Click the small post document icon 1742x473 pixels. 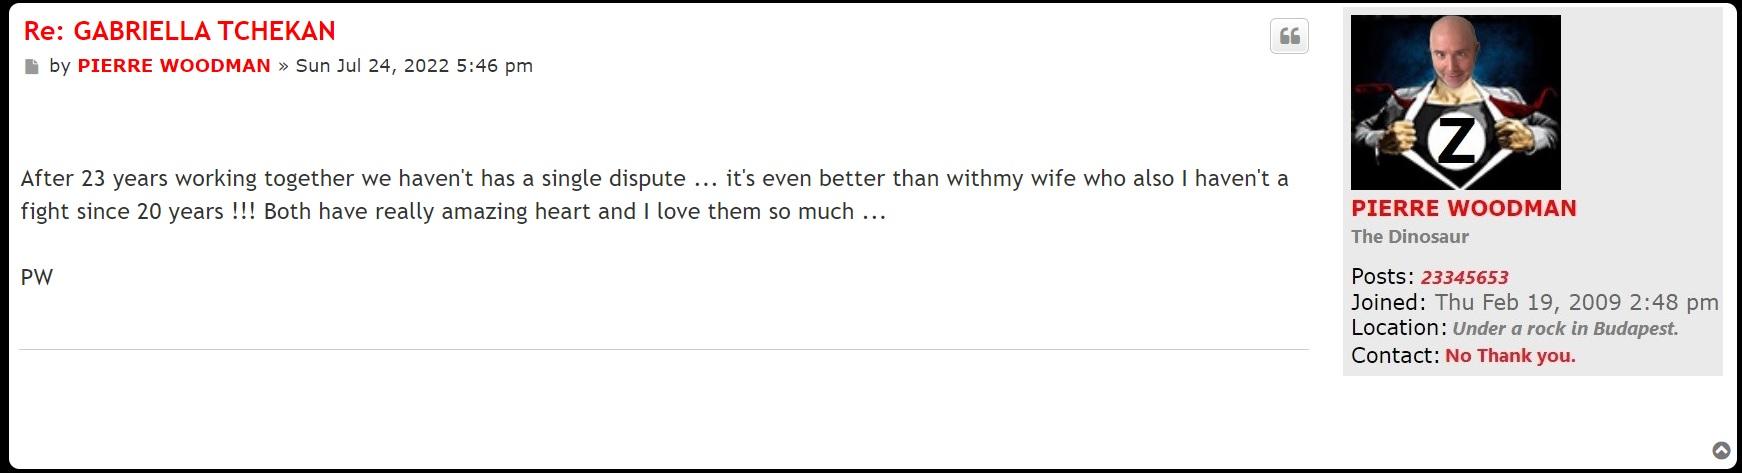(32, 67)
